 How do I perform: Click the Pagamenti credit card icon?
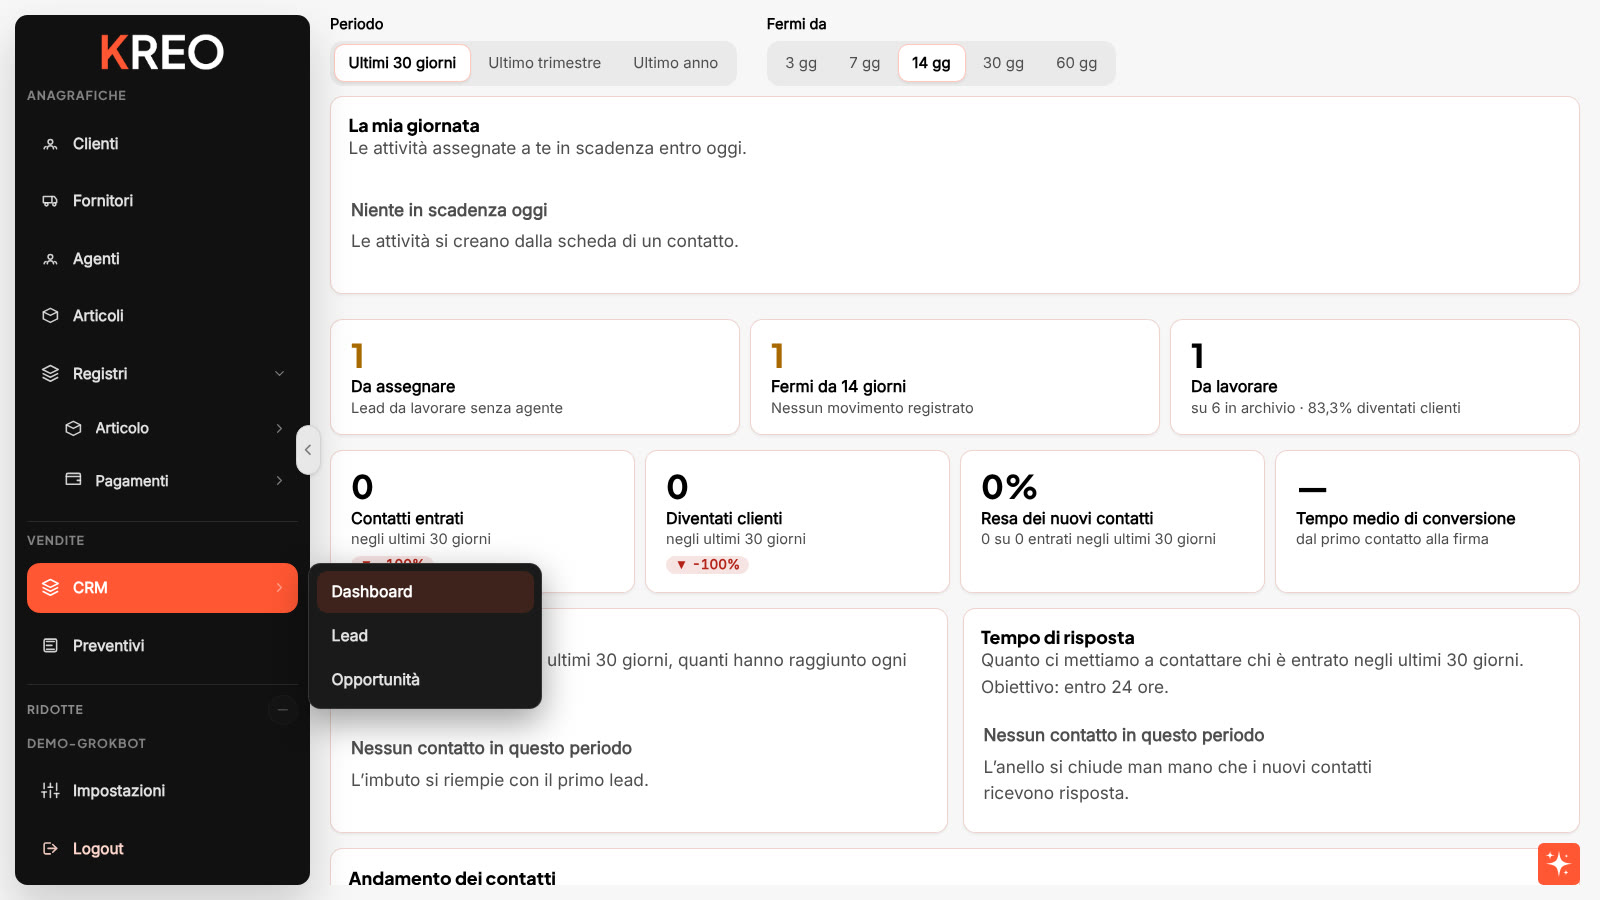point(73,480)
